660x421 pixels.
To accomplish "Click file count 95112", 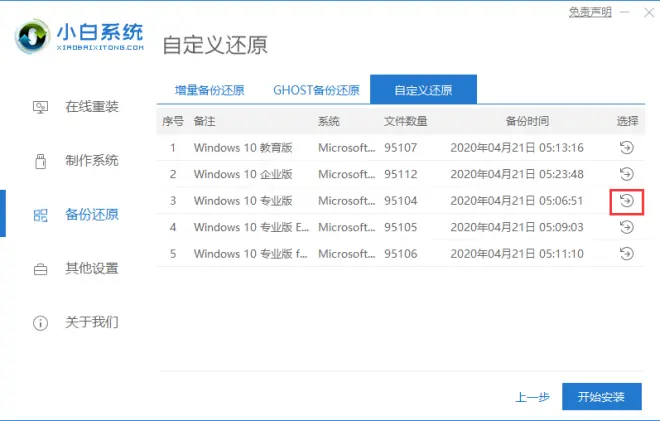I will (x=400, y=174).
